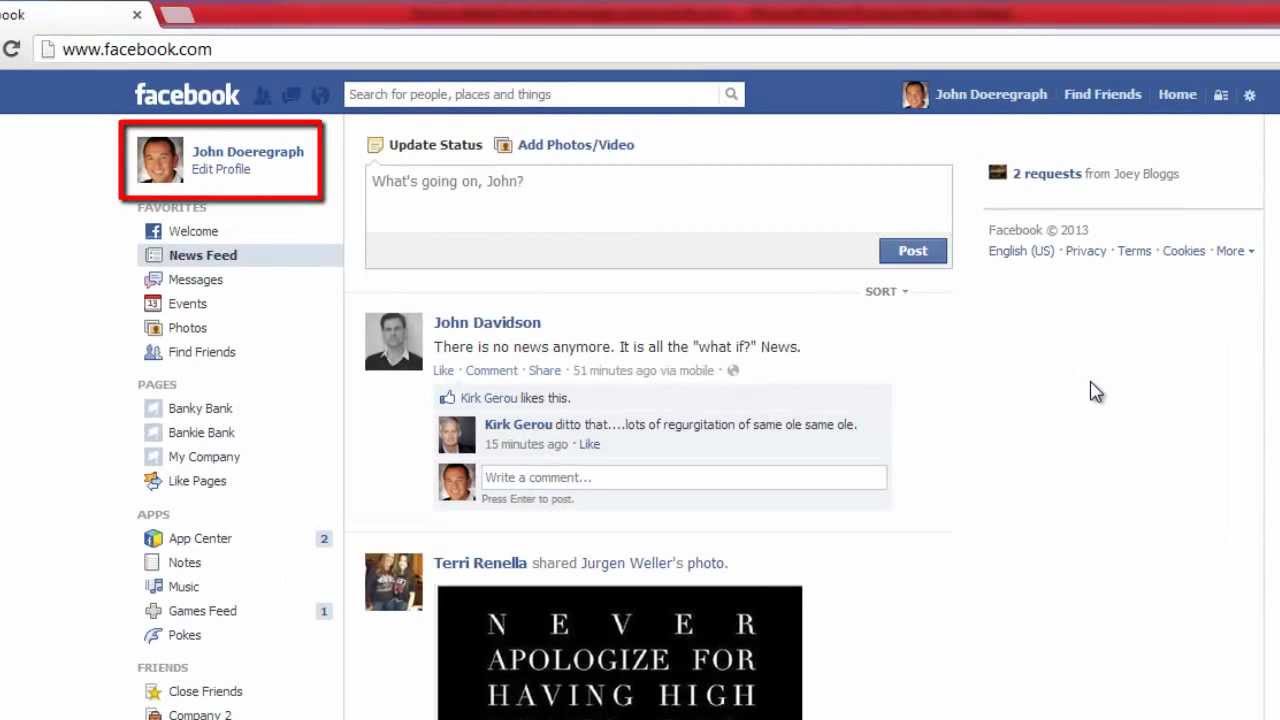Click Comment on John Davidson's post
This screenshot has width=1280, height=720.
pos(491,371)
